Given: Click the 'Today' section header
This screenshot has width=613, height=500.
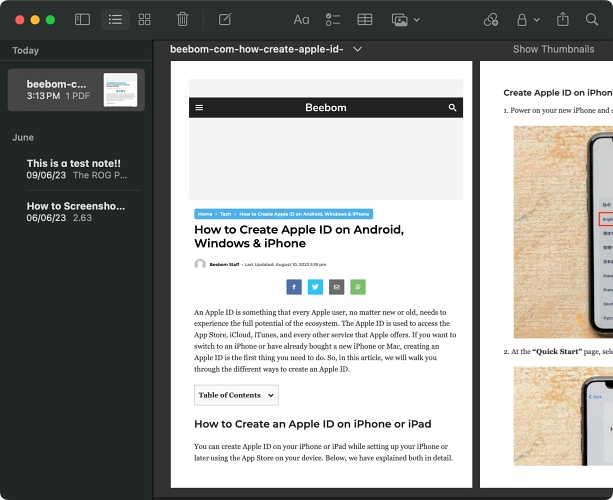Looking at the screenshot, I should coord(25,50).
